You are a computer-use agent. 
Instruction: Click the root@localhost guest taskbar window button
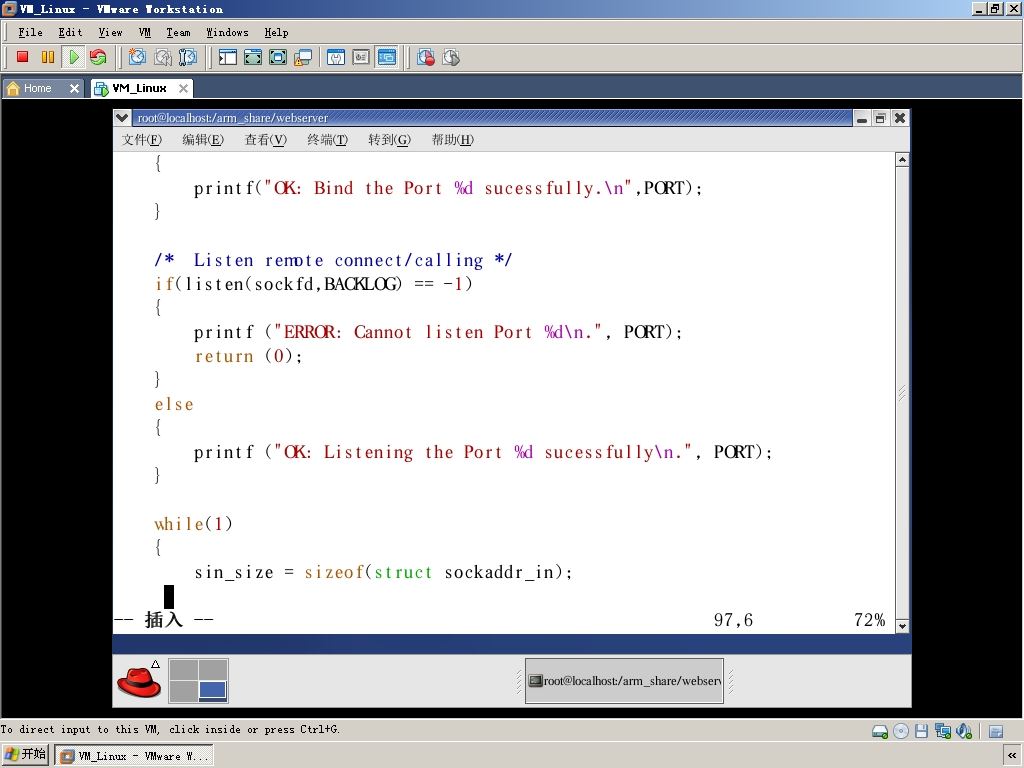pos(624,681)
